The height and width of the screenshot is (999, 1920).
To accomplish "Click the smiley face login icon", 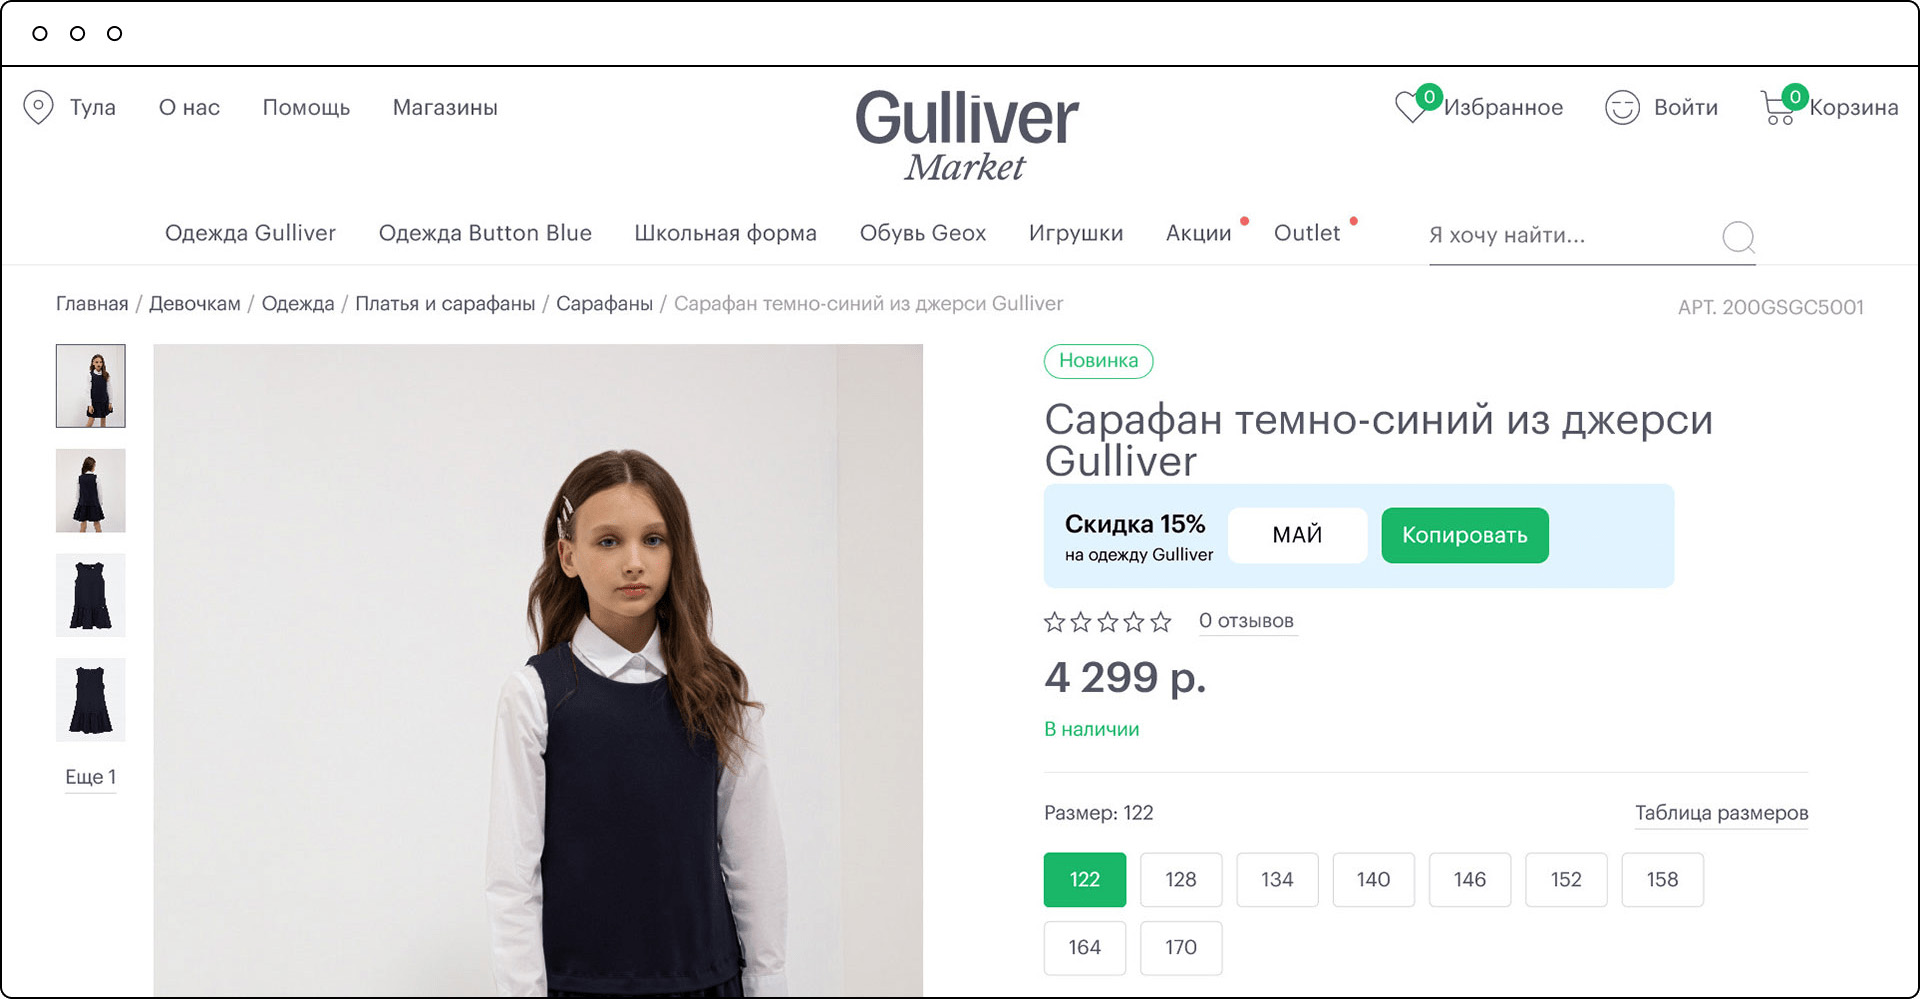I will click(1622, 107).
